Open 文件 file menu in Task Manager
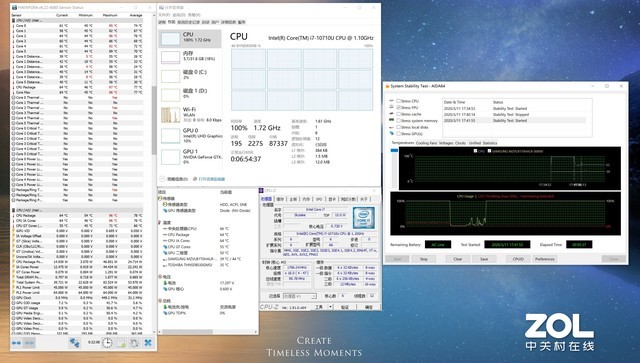Image resolution: width=640 pixels, height=363 pixels. point(164,15)
